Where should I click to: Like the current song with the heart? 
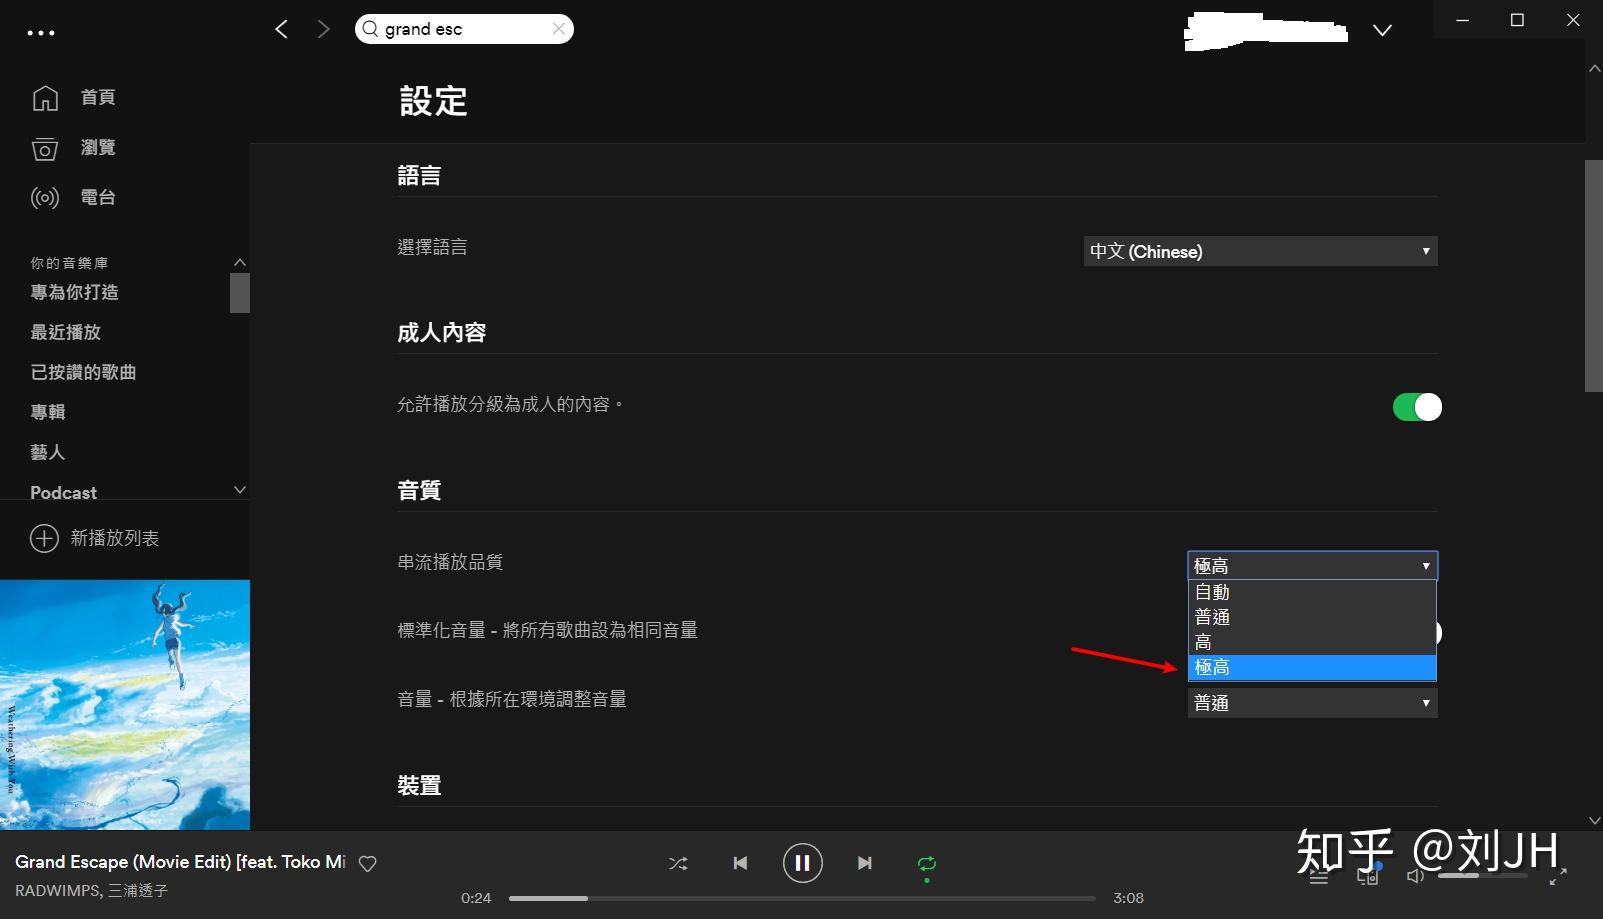tap(367, 862)
